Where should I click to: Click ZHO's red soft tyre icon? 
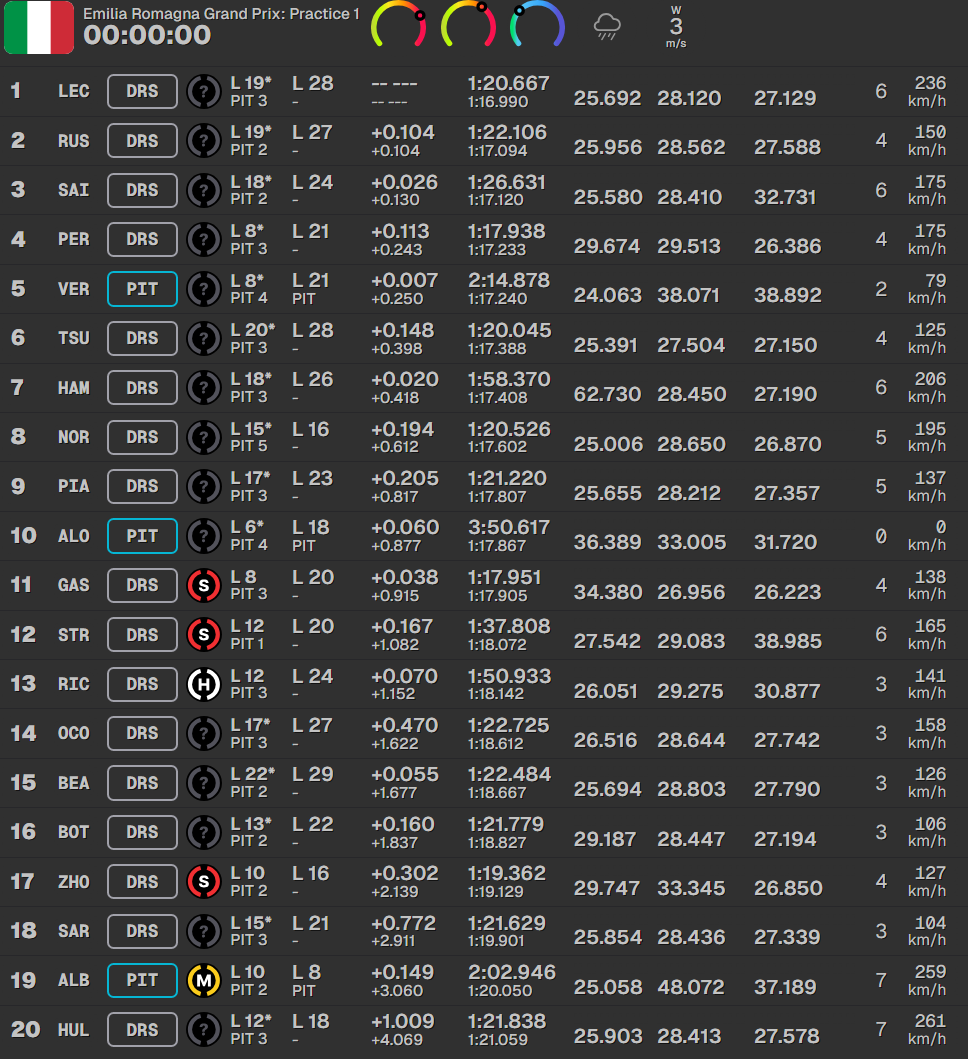click(204, 881)
